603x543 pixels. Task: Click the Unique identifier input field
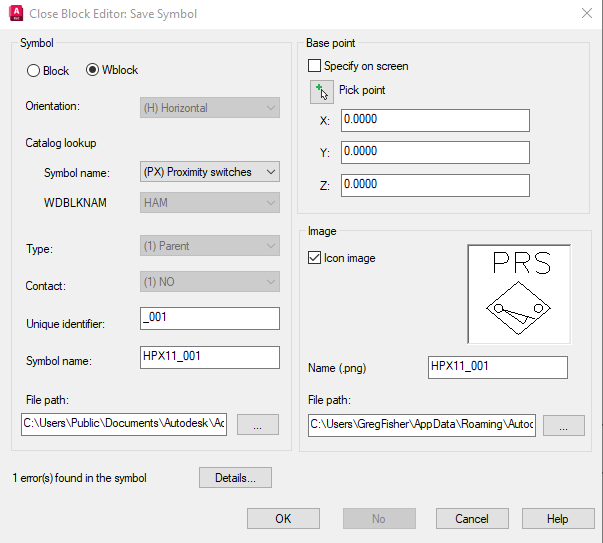[x=210, y=319]
